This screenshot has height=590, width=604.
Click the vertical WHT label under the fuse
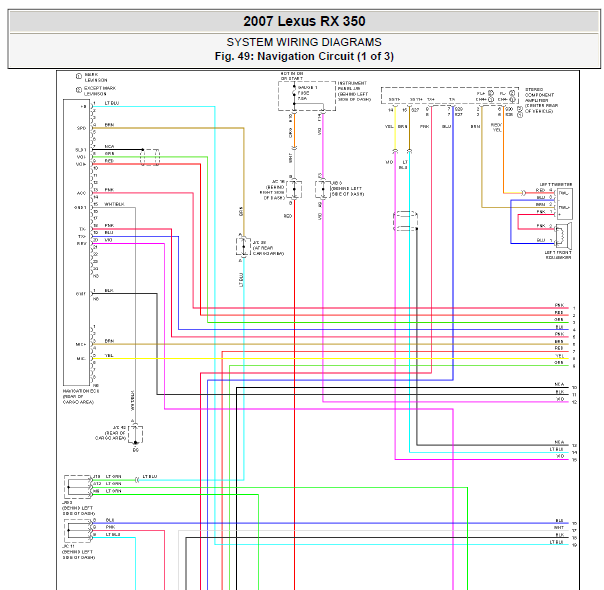291,158
